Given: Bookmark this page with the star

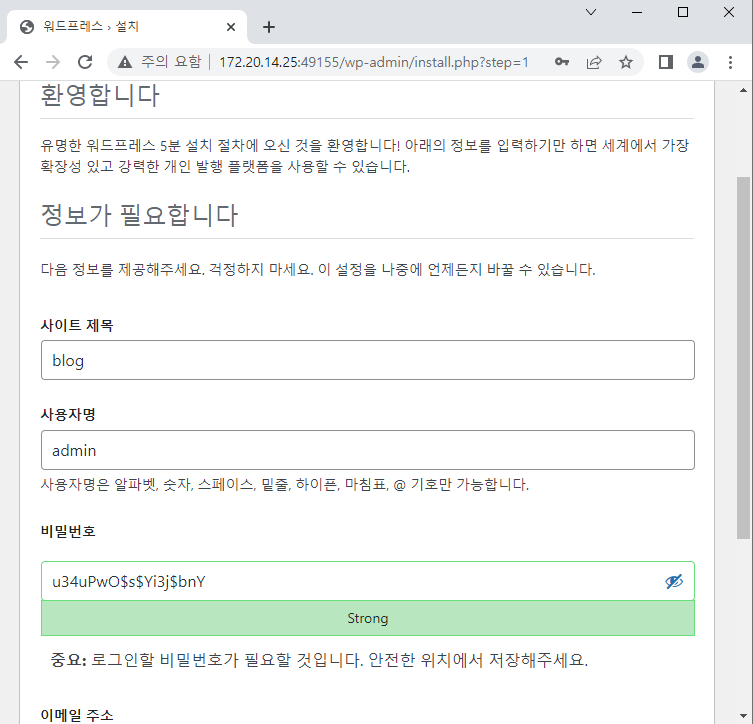Looking at the screenshot, I should [626, 62].
